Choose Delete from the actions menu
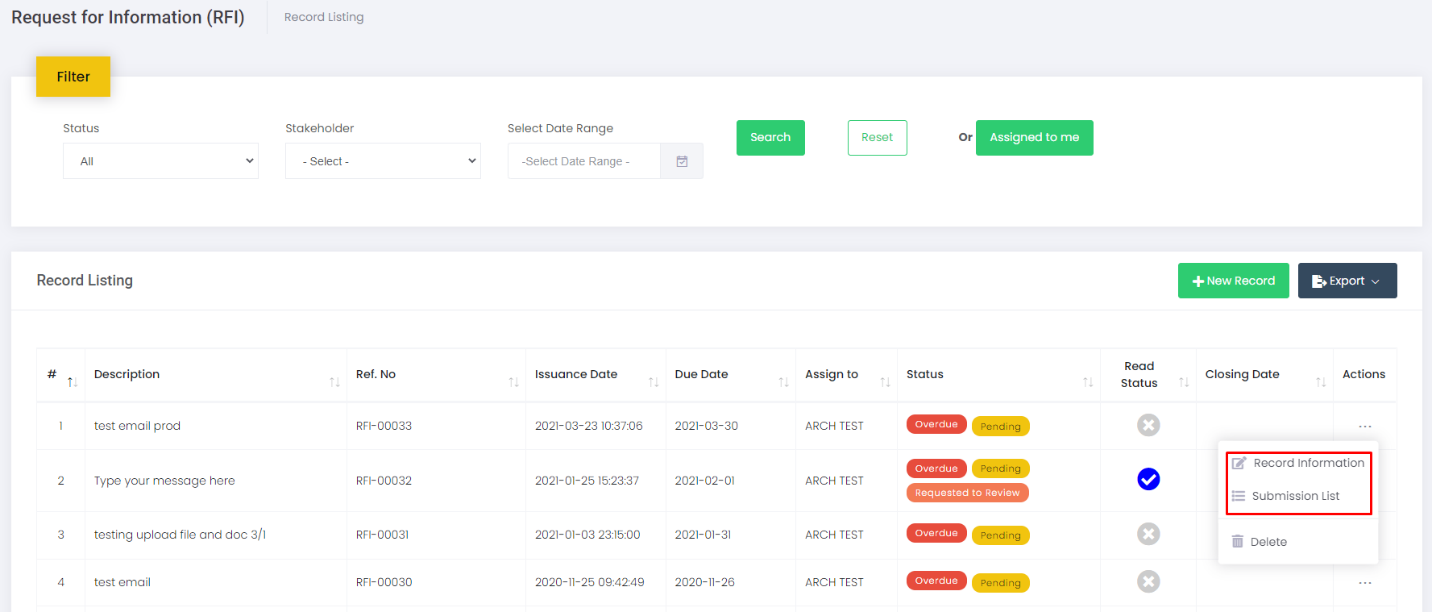Viewport: 1432px width, 612px height. point(1268,542)
